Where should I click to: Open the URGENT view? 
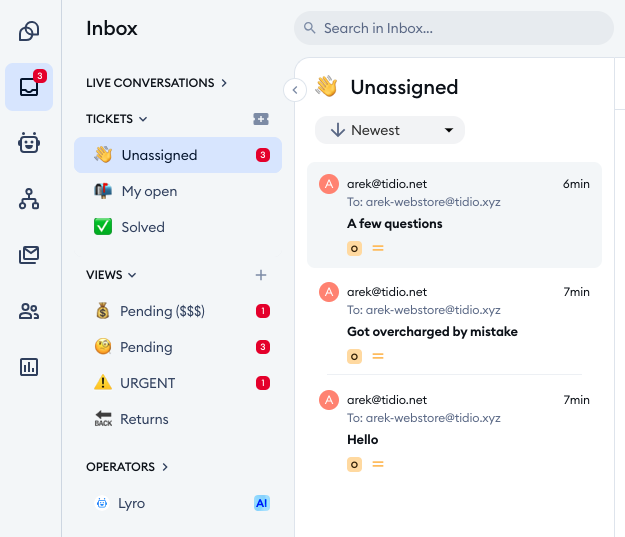click(178, 383)
